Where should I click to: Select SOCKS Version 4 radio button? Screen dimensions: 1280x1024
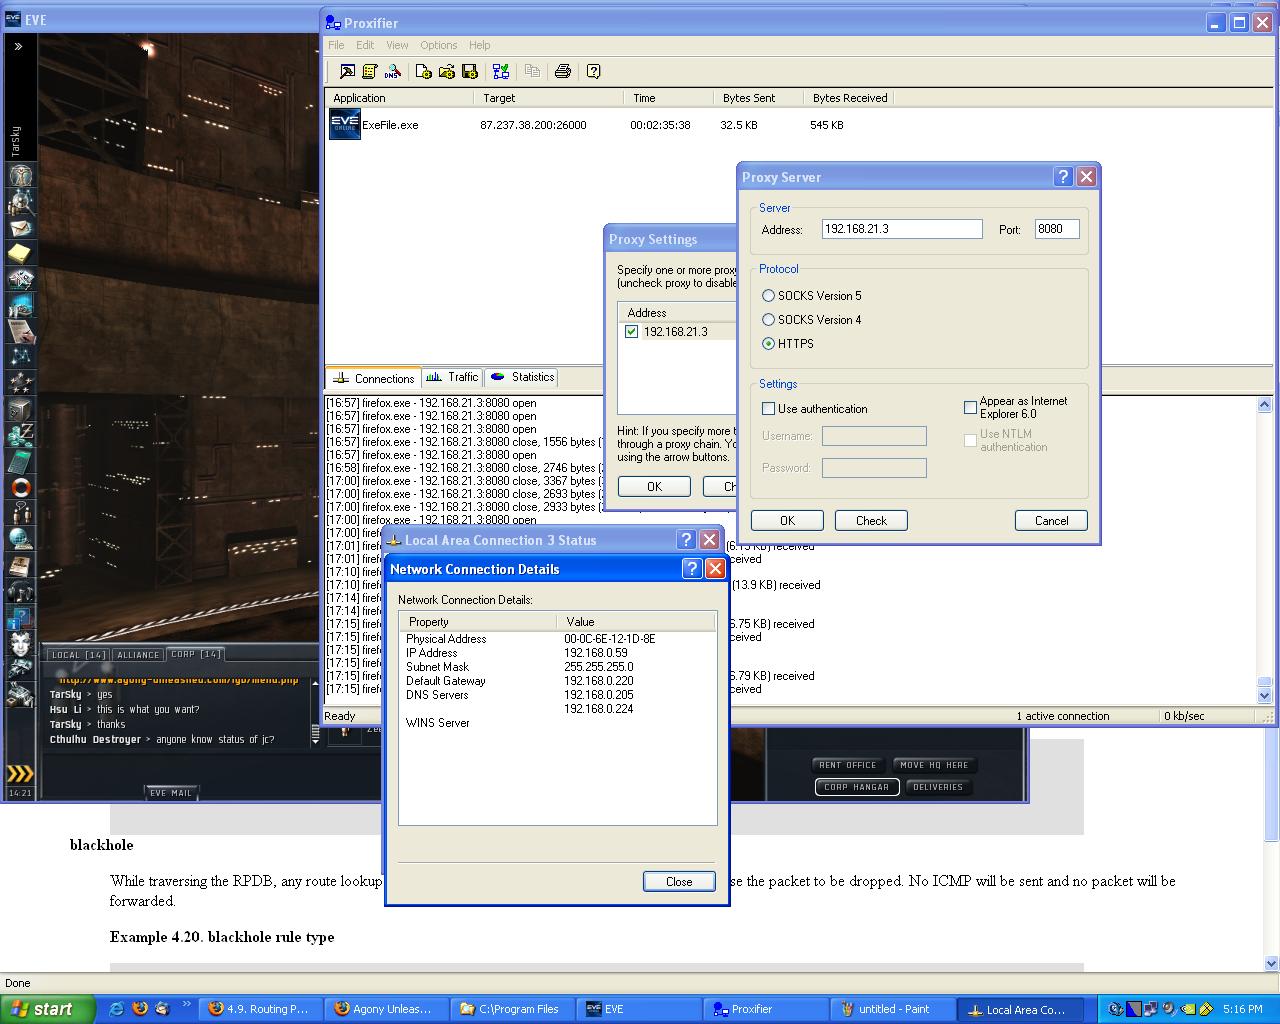768,320
